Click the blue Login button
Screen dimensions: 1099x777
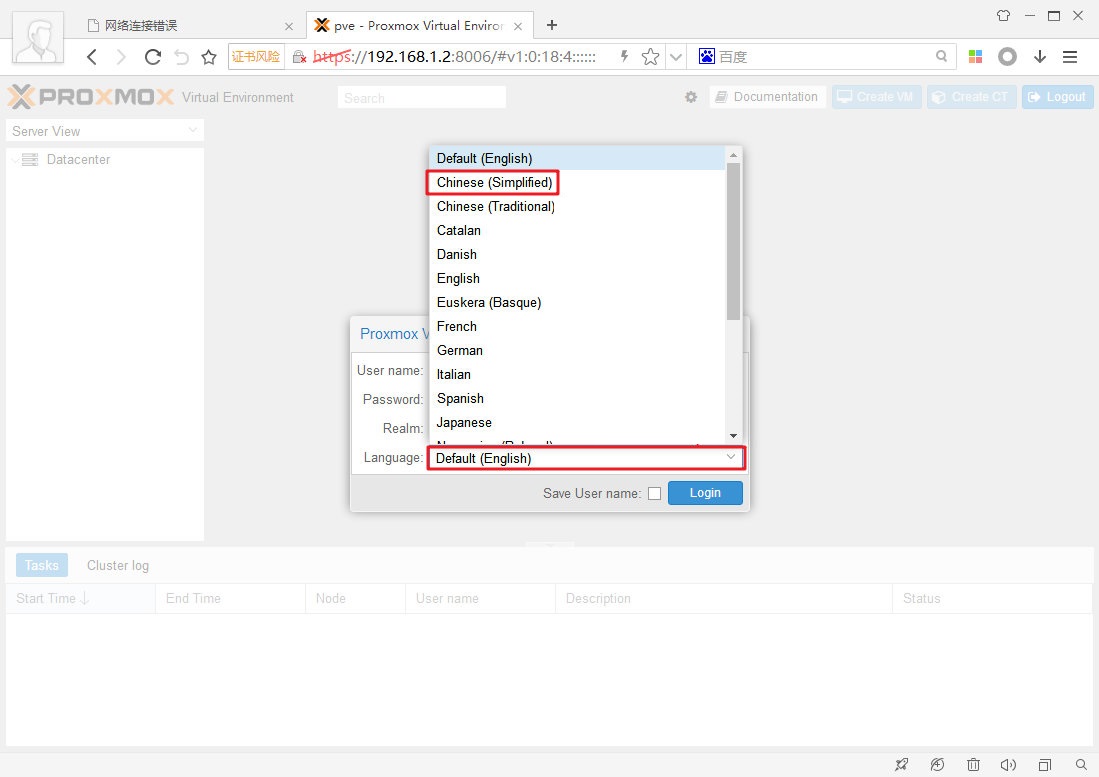[x=705, y=493]
